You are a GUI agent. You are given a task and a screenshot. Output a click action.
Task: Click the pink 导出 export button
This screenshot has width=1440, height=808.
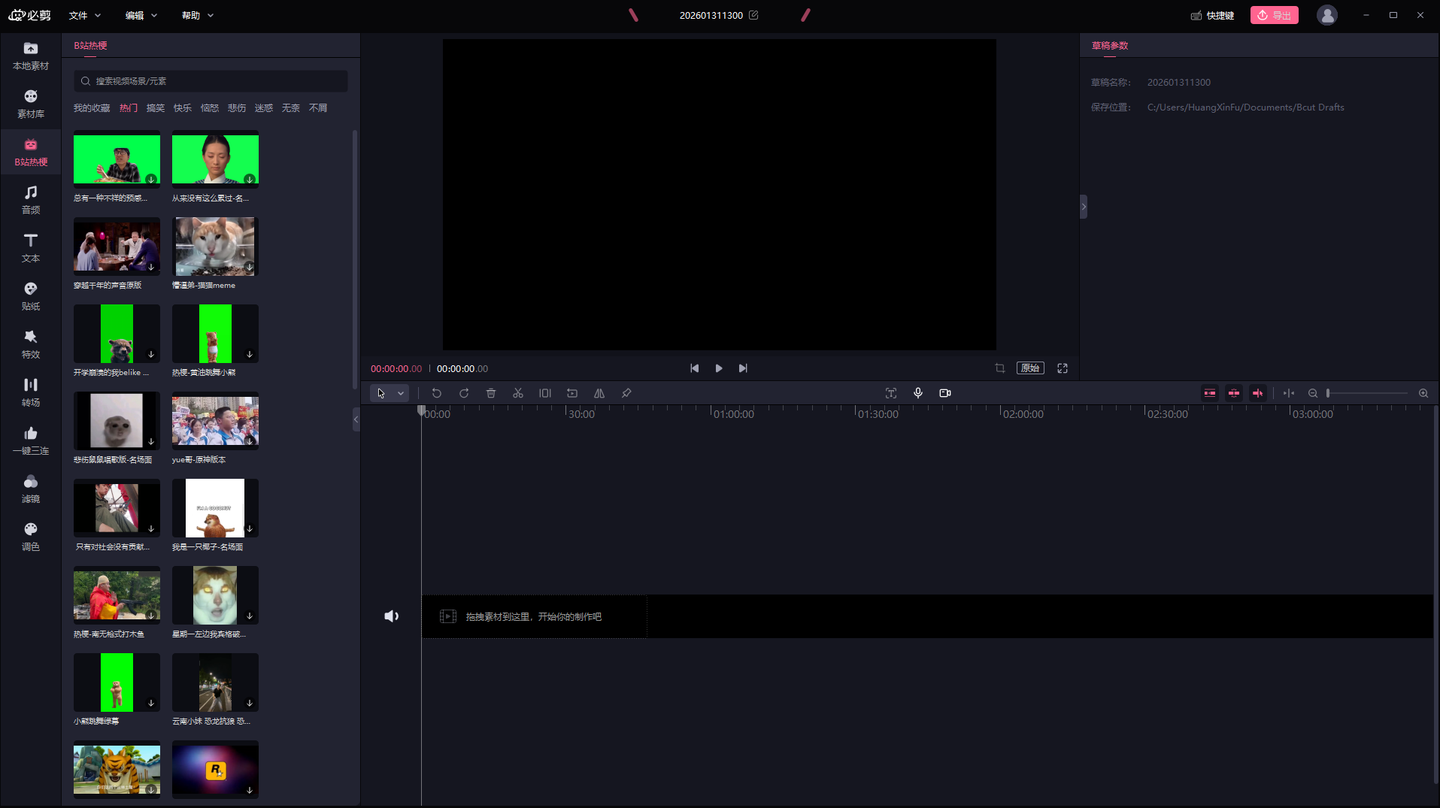coord(1274,16)
